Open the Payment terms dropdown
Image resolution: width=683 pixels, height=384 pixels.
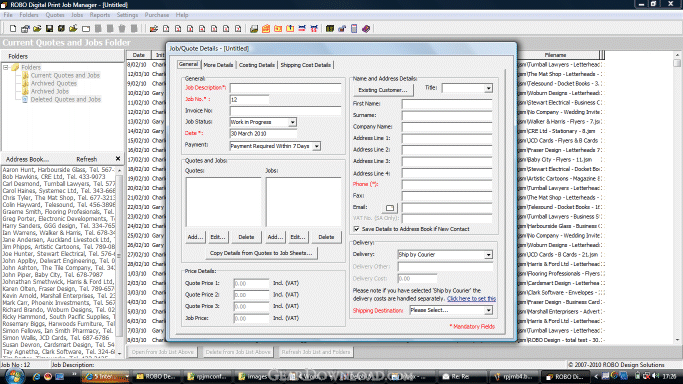coord(317,146)
